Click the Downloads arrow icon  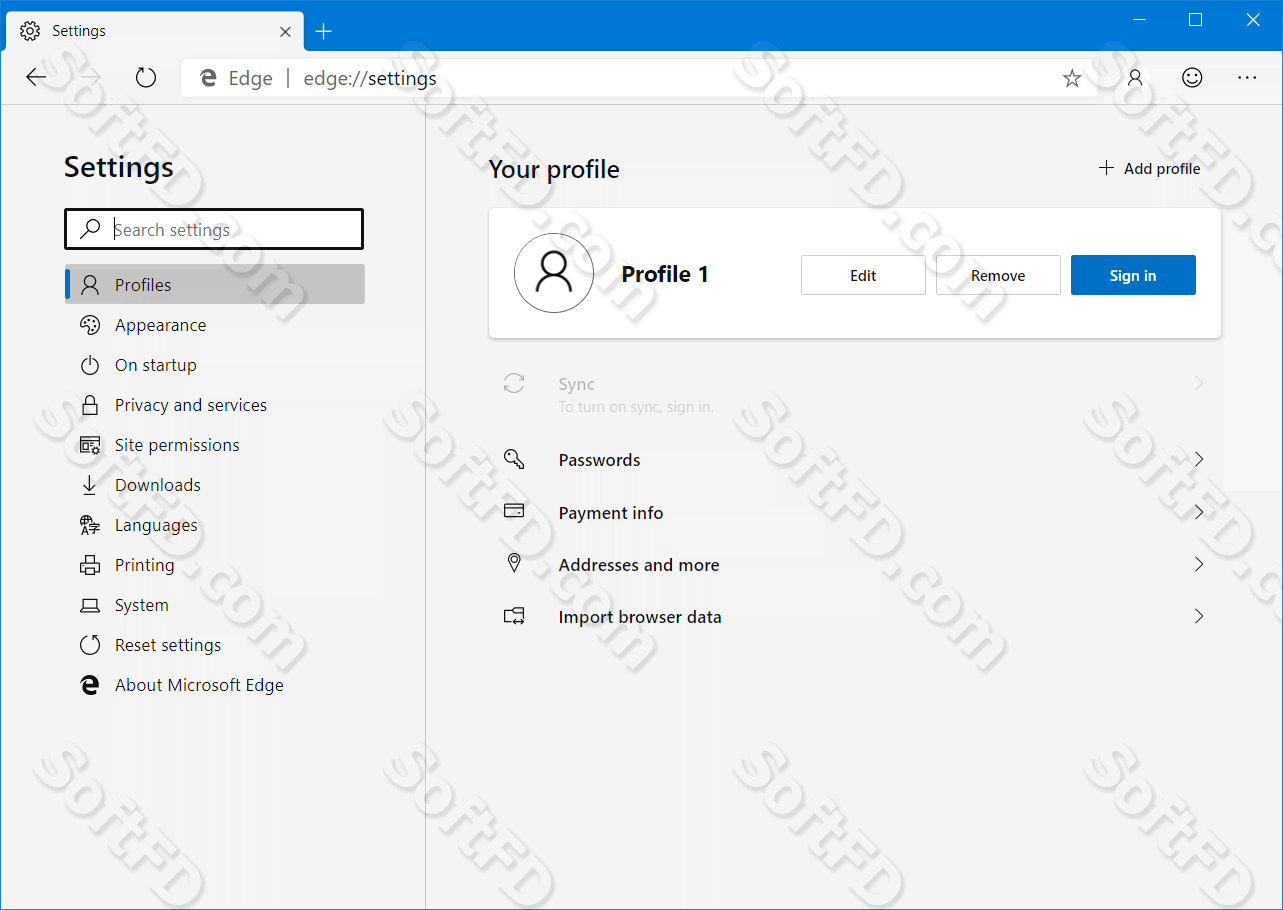click(90, 485)
